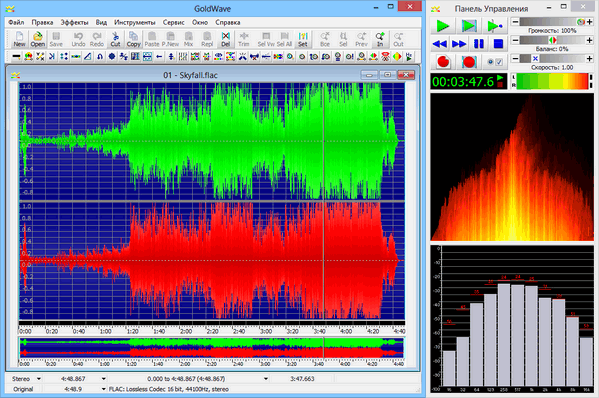Screen dimensions: 599x398
Task: Click the Save toolbar button
Action: (x=56, y=39)
